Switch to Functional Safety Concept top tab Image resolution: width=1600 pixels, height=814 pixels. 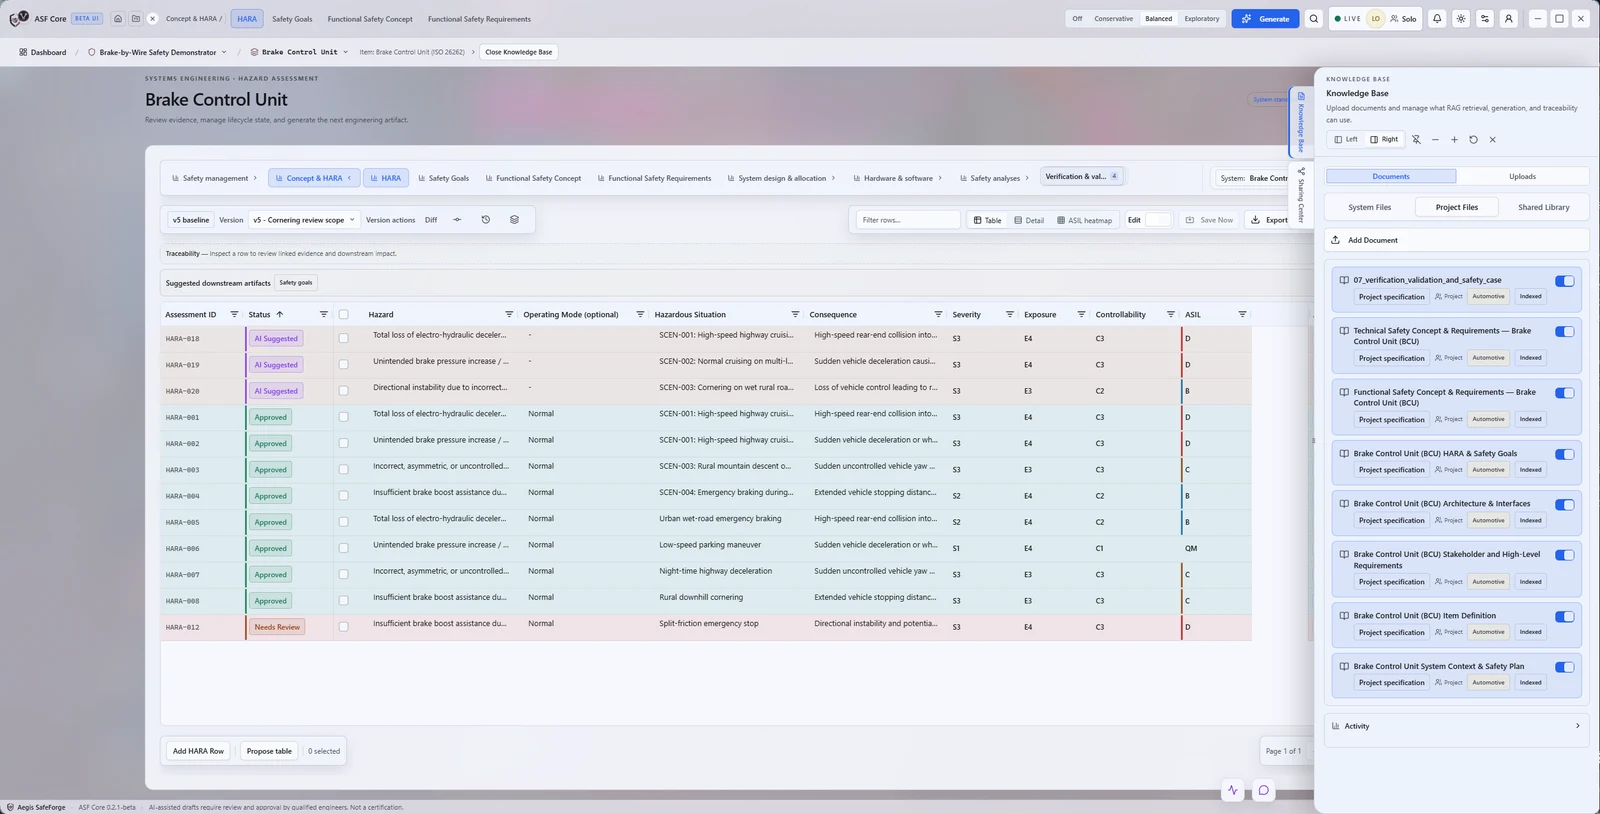click(370, 19)
